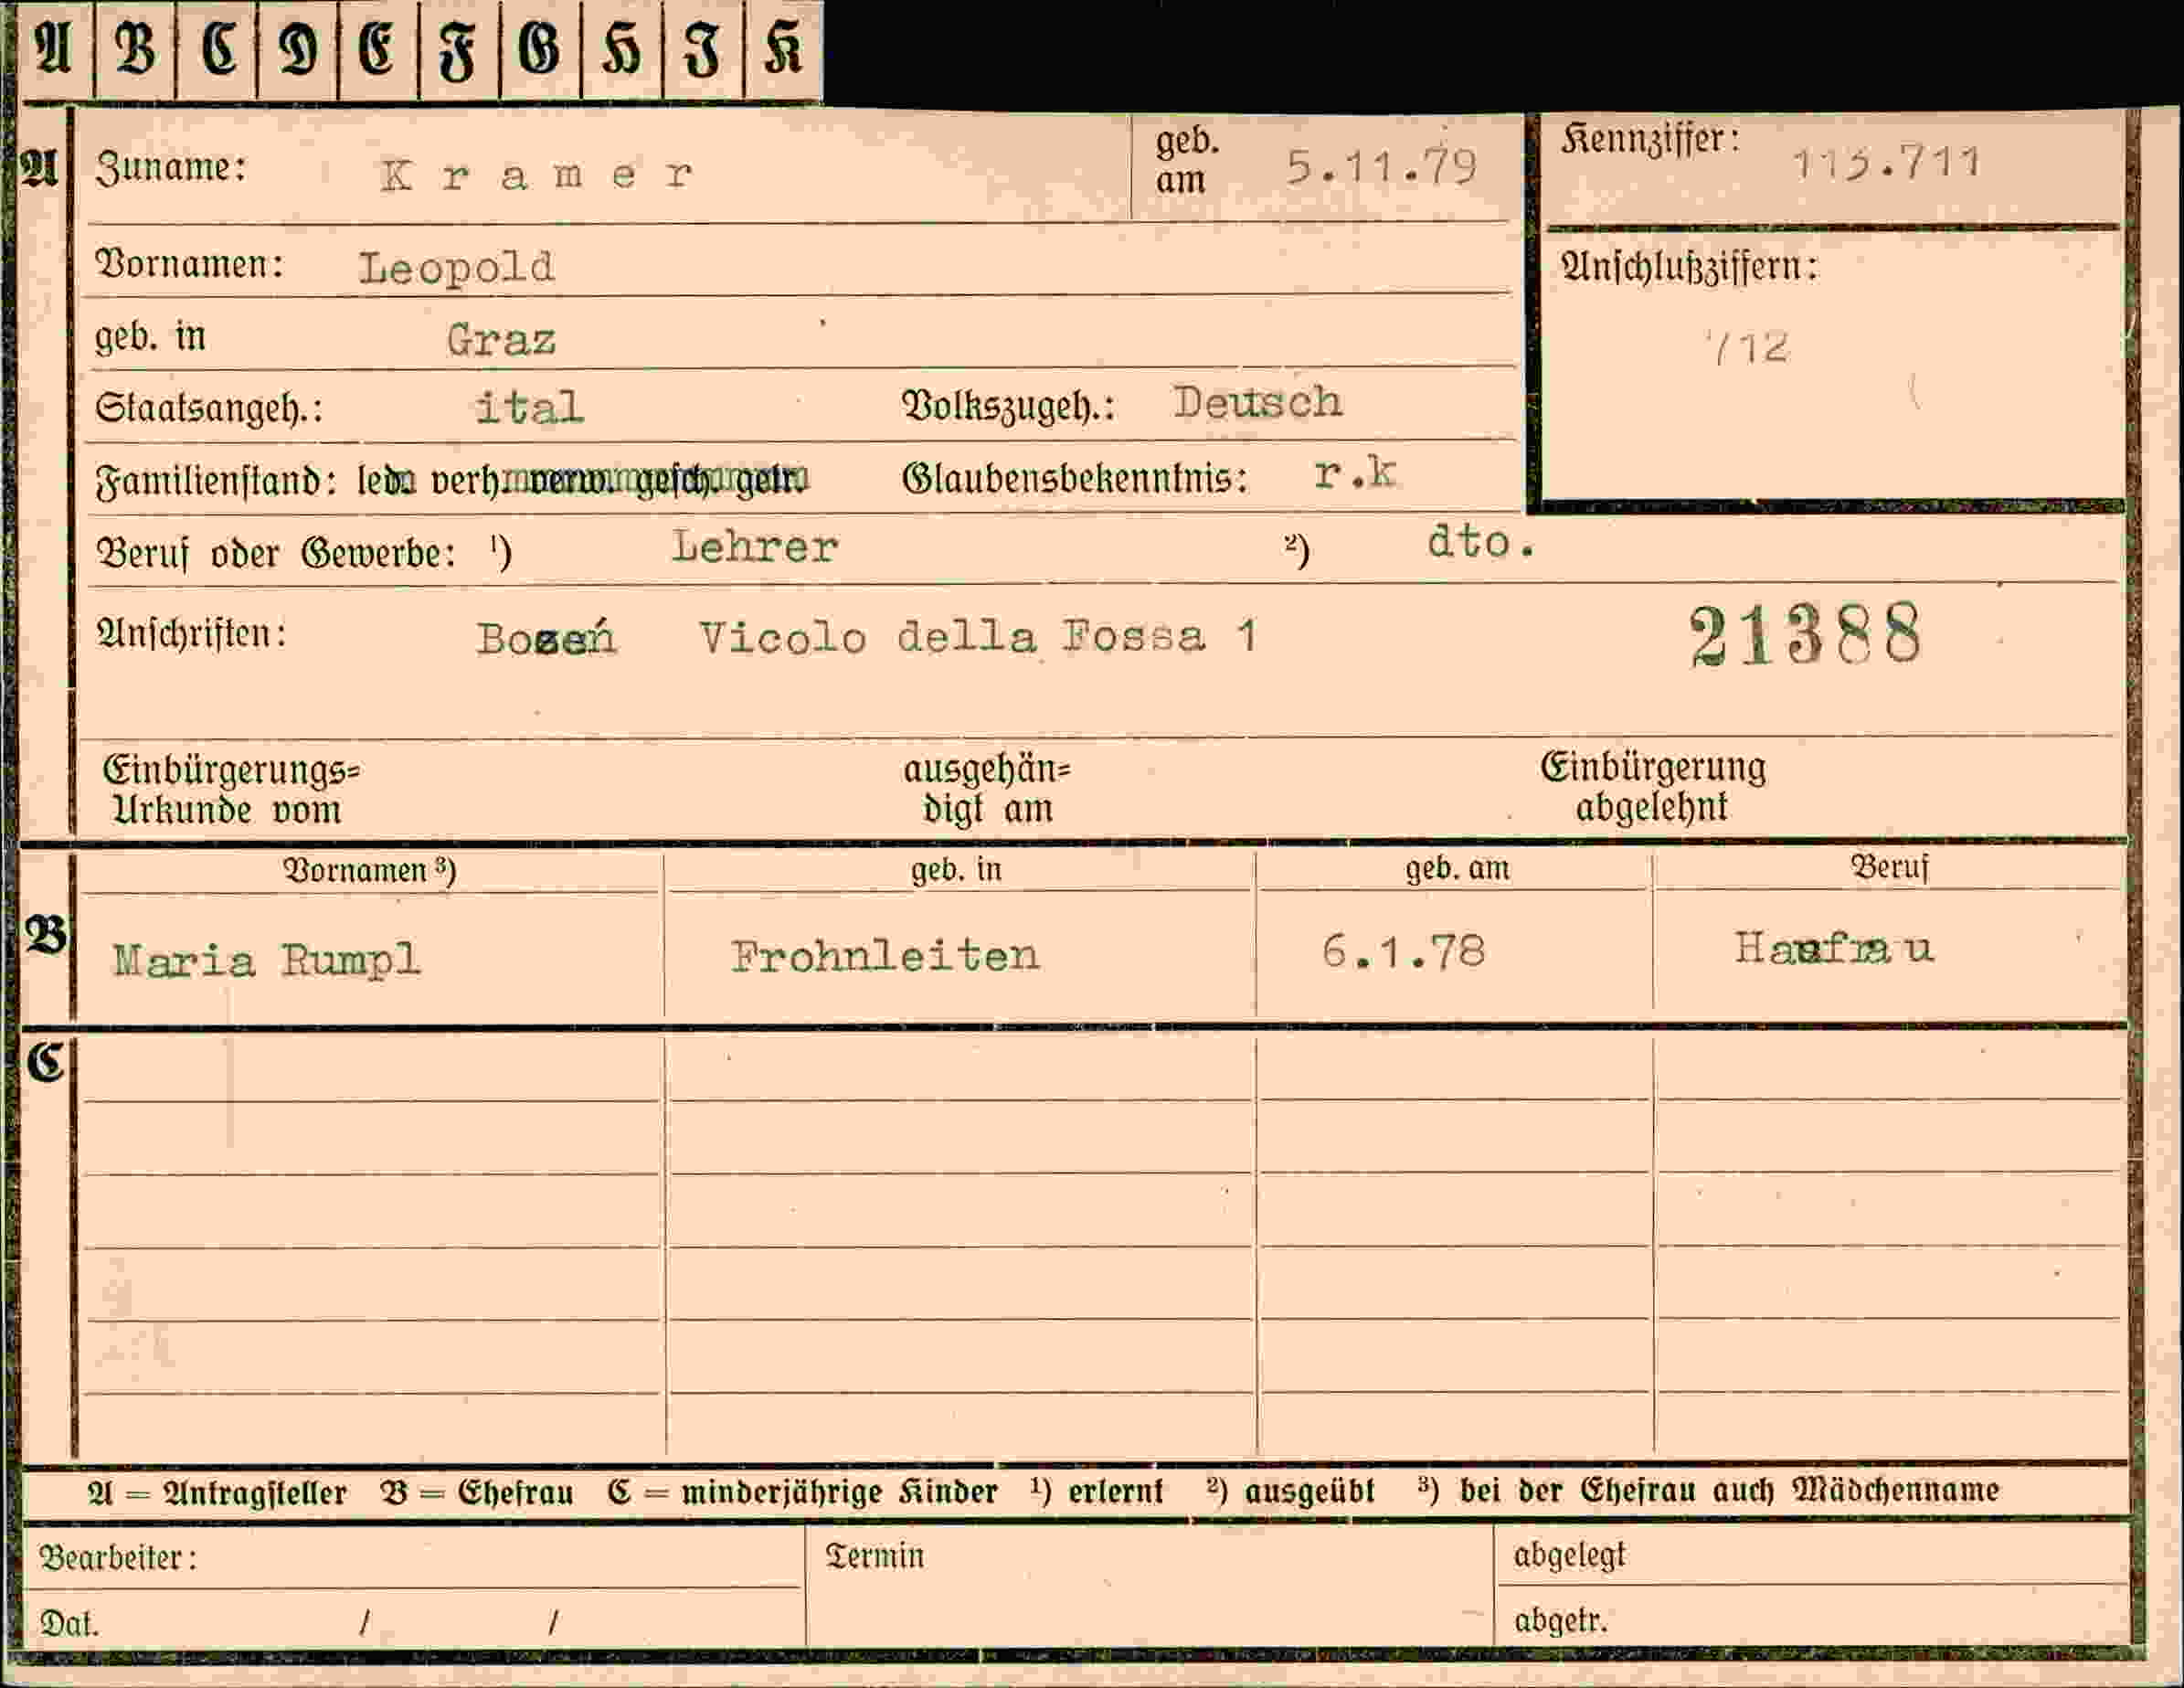The height and width of the screenshot is (1688, 2184).
Task: Click the 'Kennziffer:' label
Action: 1650,140
